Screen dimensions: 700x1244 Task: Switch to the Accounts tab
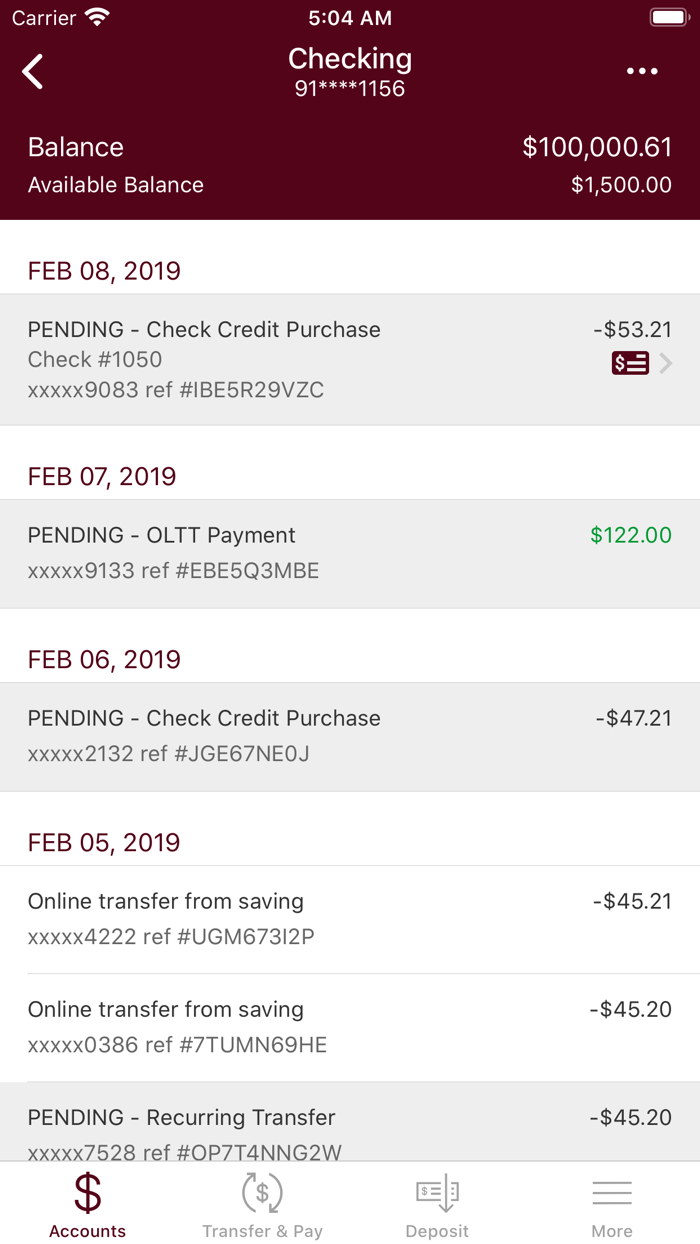(87, 1203)
